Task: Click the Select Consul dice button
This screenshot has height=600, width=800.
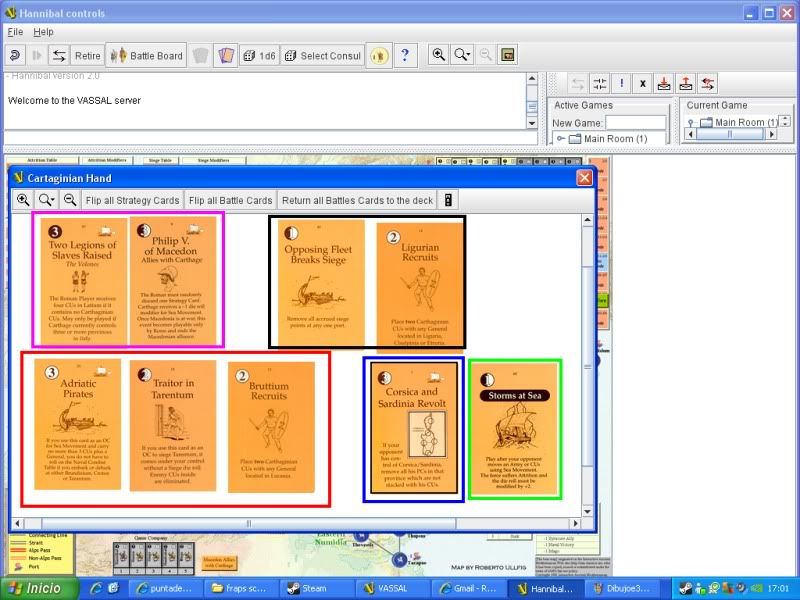Action: (x=322, y=55)
